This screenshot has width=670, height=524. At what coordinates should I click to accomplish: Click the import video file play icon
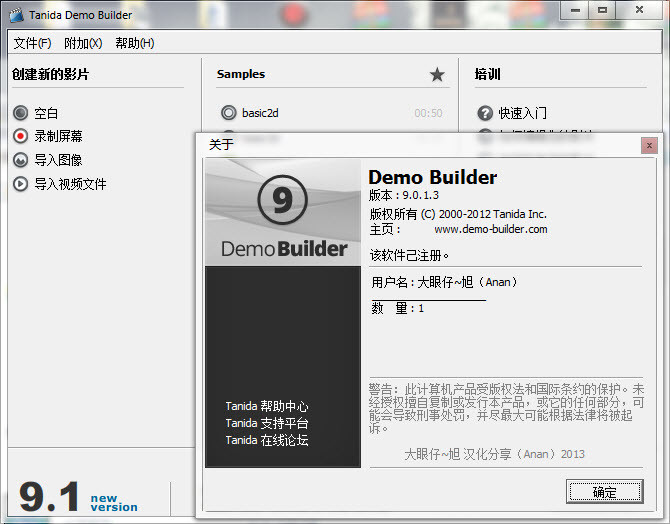(21, 184)
